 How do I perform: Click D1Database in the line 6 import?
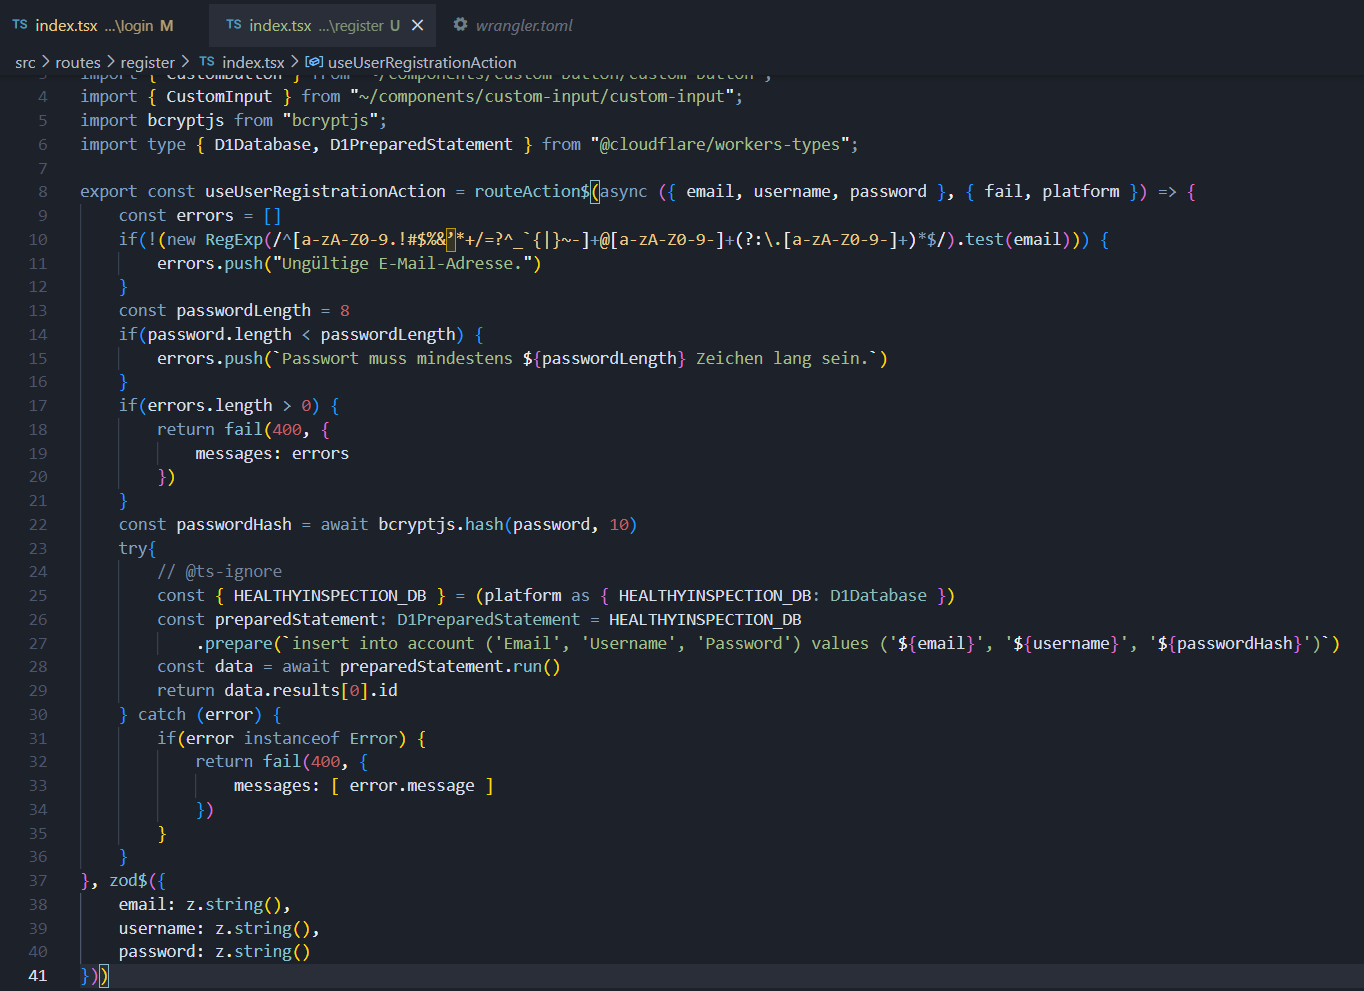pos(263,144)
